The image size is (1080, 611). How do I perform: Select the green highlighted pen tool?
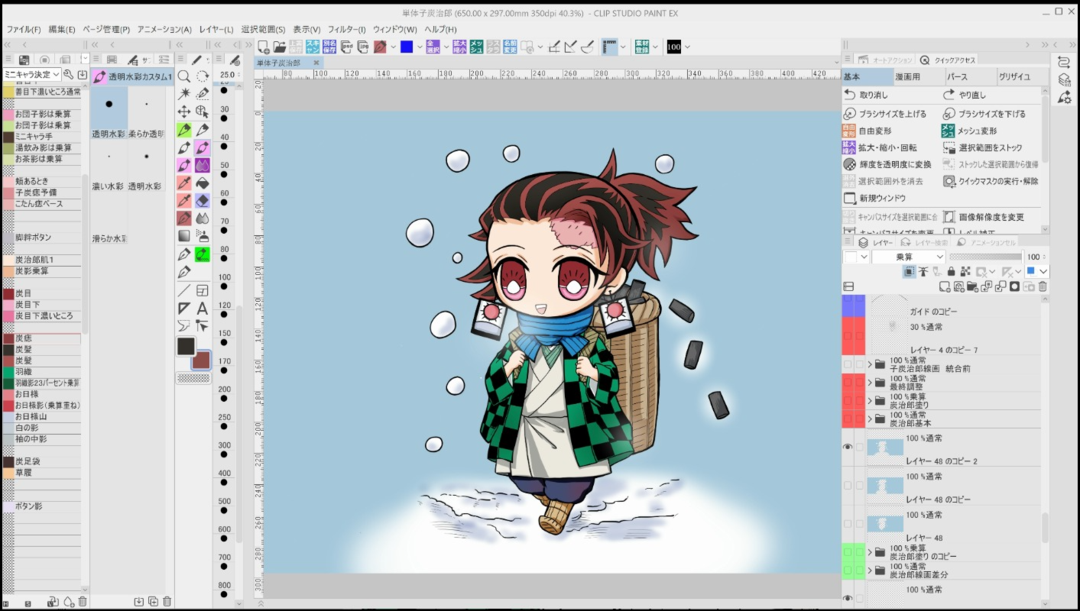tap(184, 130)
